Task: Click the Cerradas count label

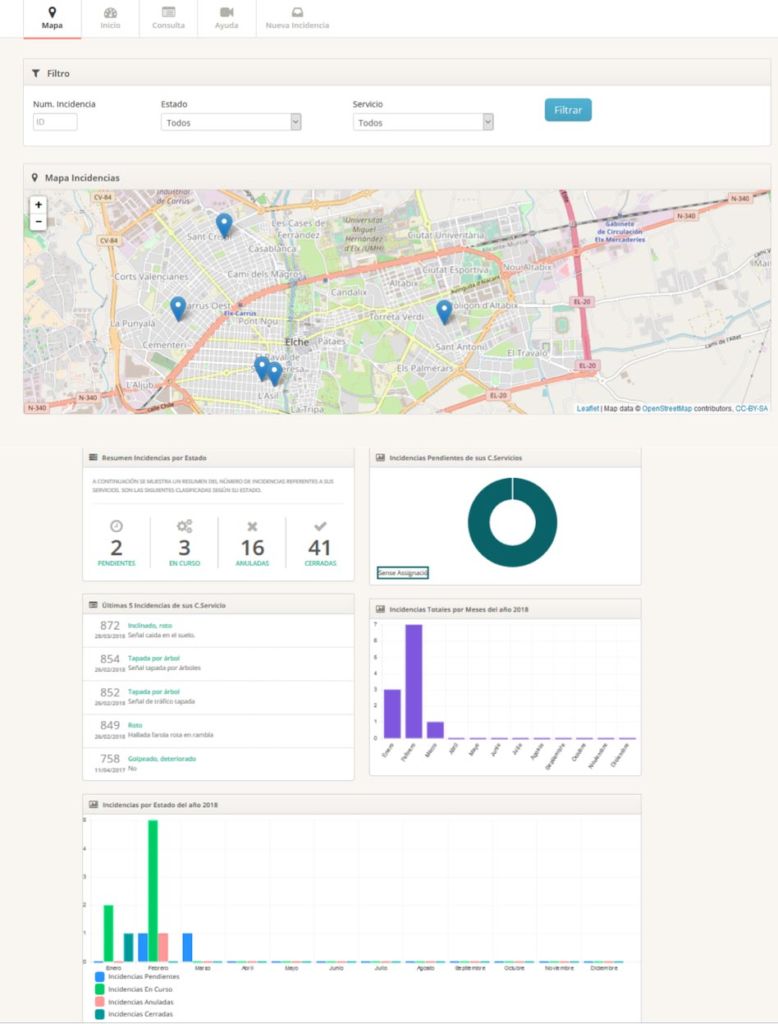Action: pyautogui.click(x=320, y=563)
